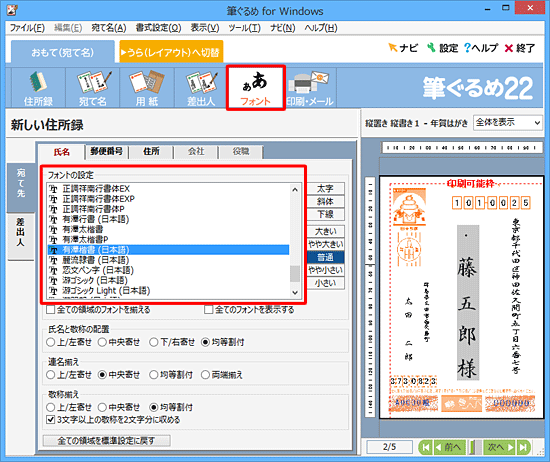Go to next record with 次へ
The width and height of the screenshot is (550, 462).
(x=500, y=447)
